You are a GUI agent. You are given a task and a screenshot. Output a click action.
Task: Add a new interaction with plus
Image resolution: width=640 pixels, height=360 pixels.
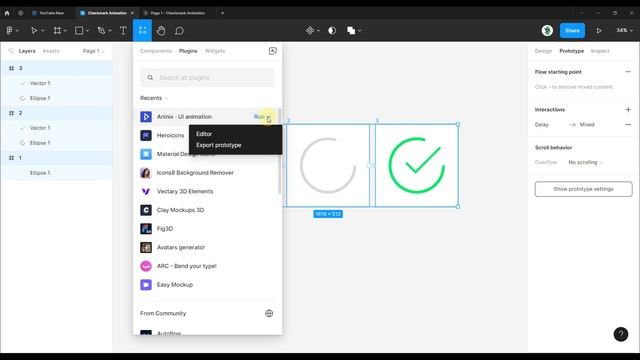628,109
